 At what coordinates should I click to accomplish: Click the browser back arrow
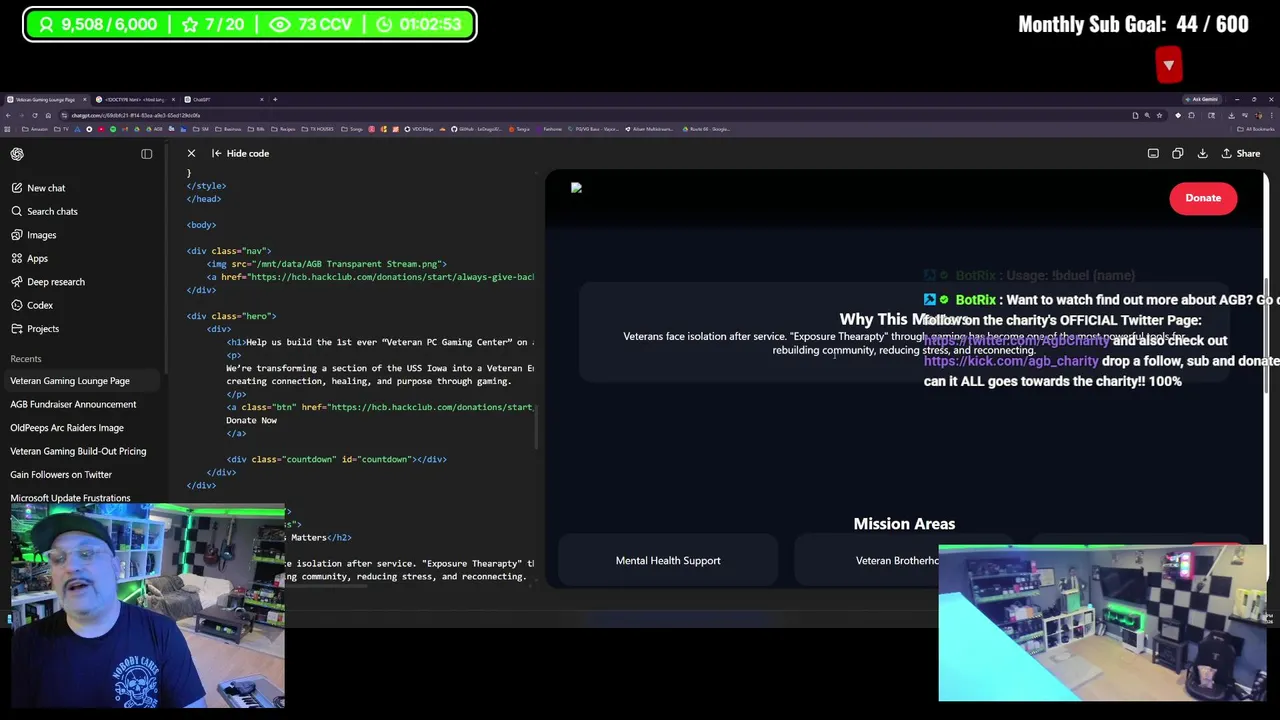click(8, 115)
